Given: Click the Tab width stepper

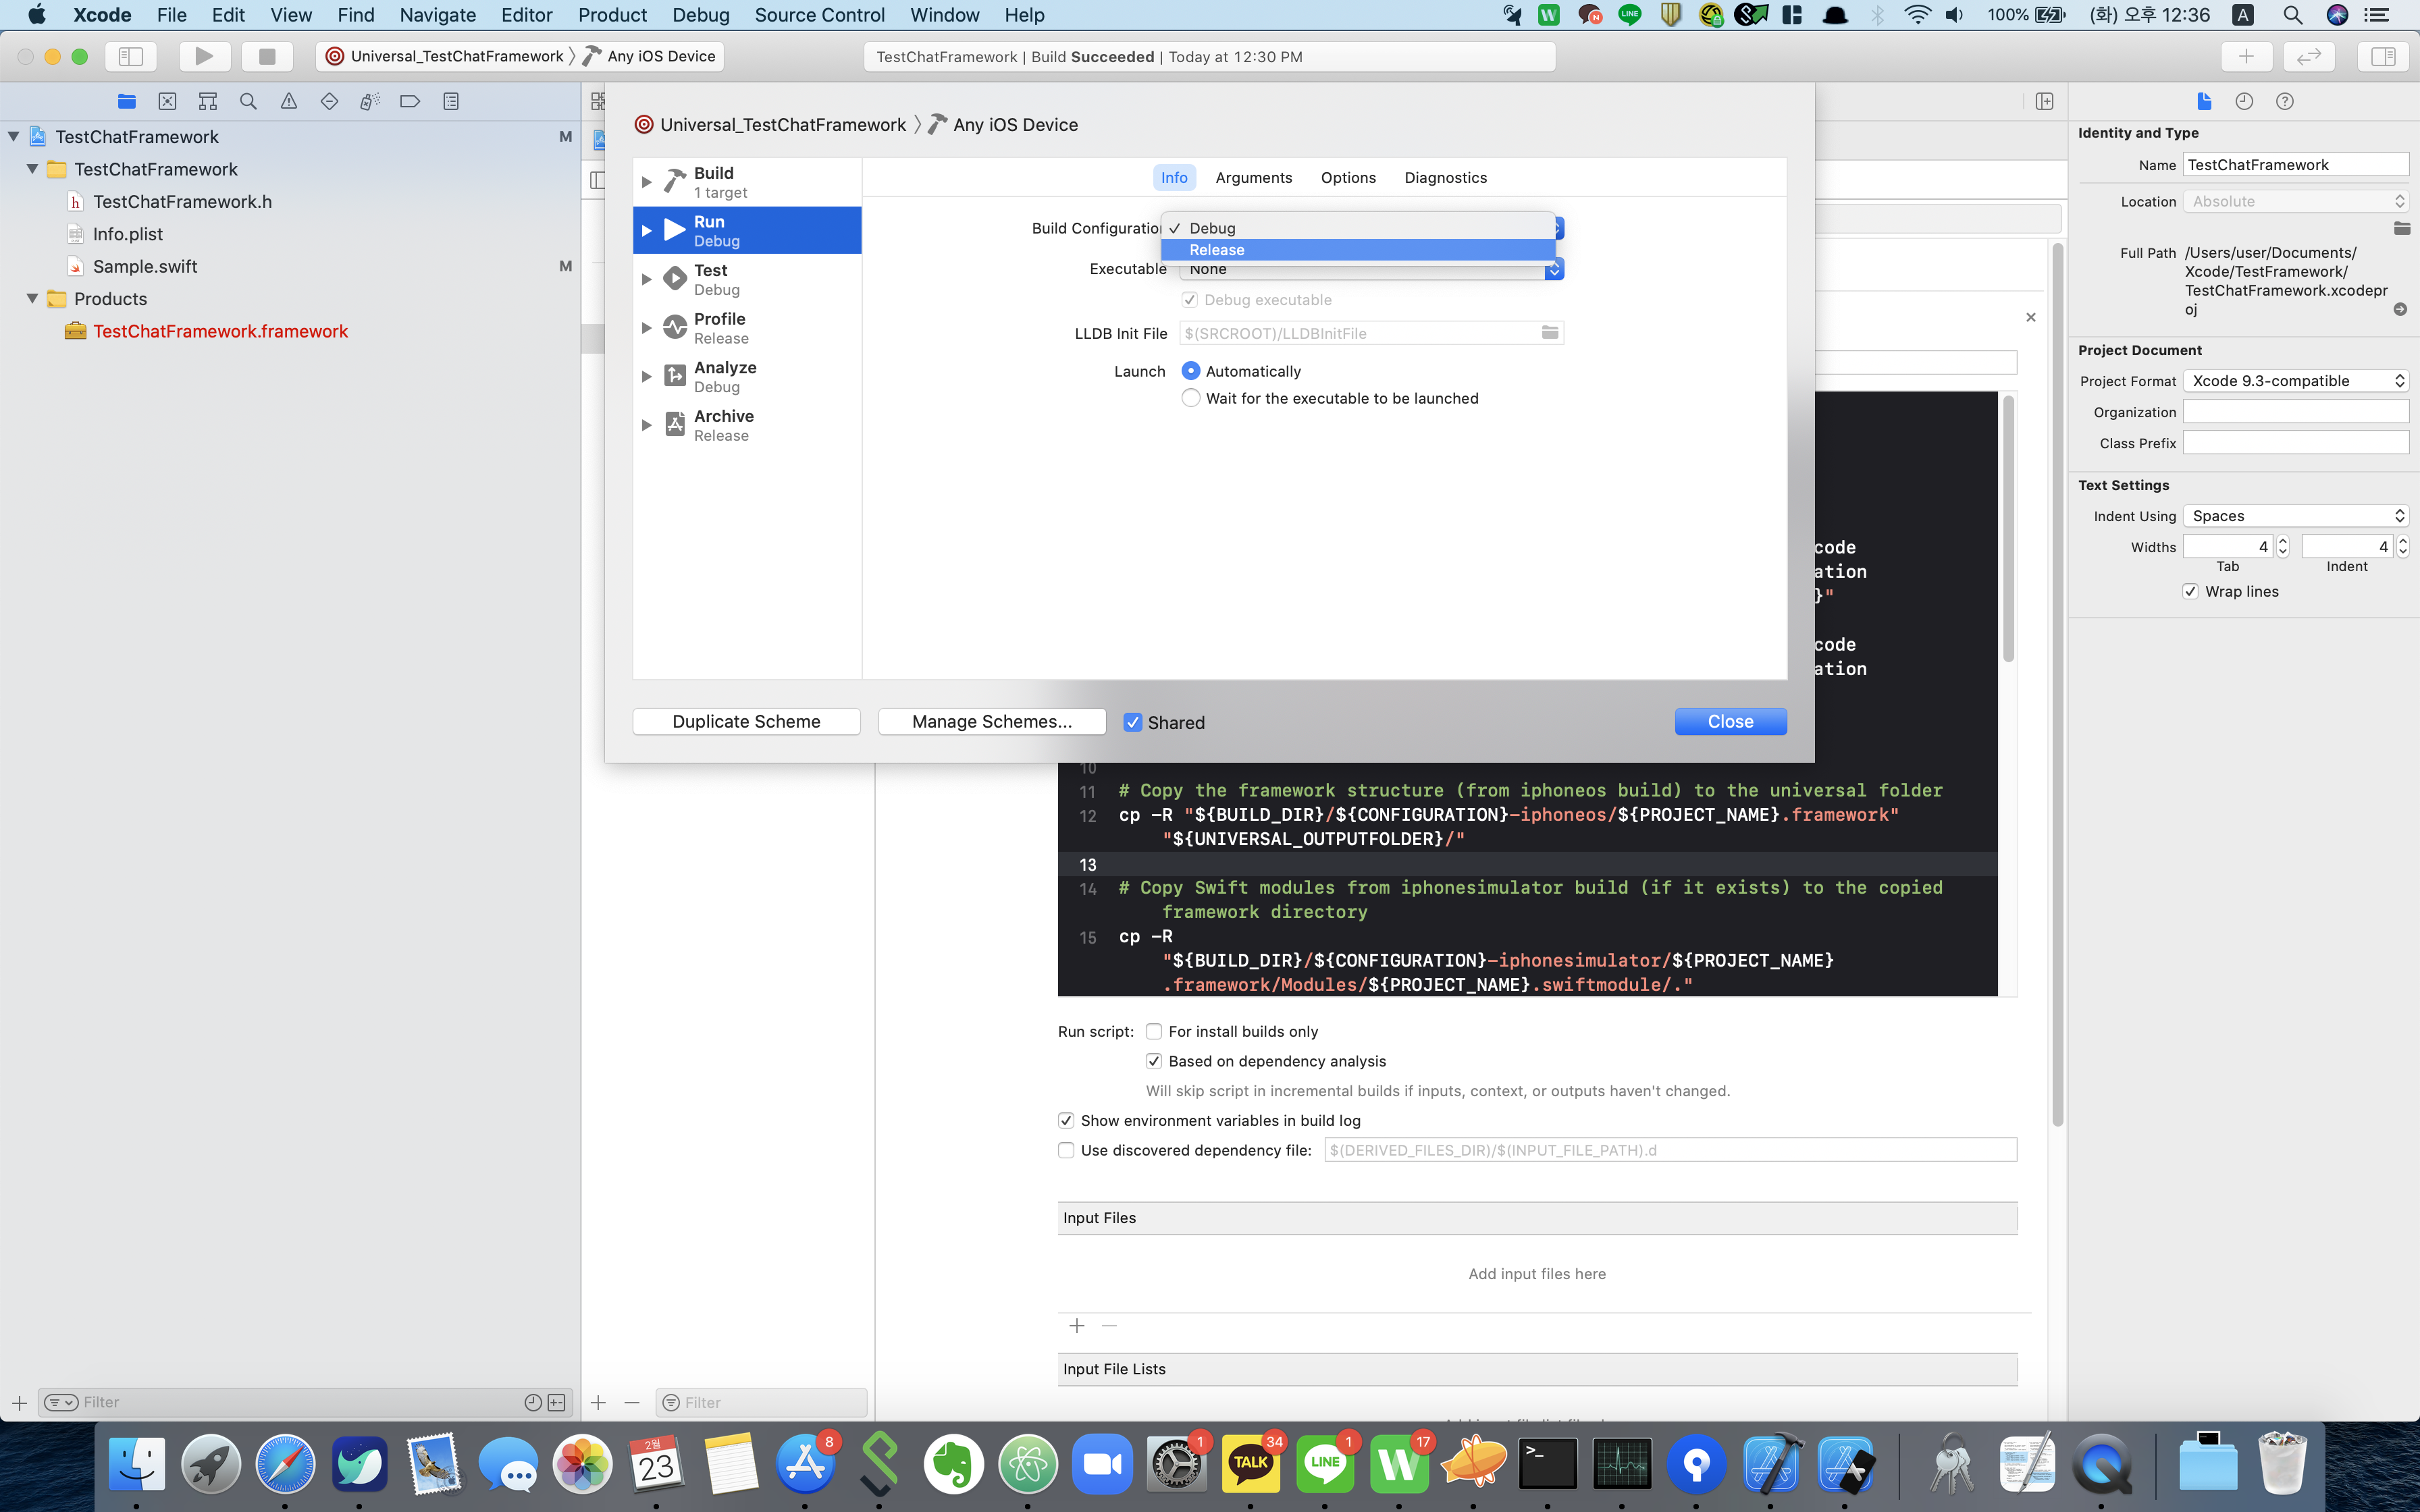Looking at the screenshot, I should 2283,546.
